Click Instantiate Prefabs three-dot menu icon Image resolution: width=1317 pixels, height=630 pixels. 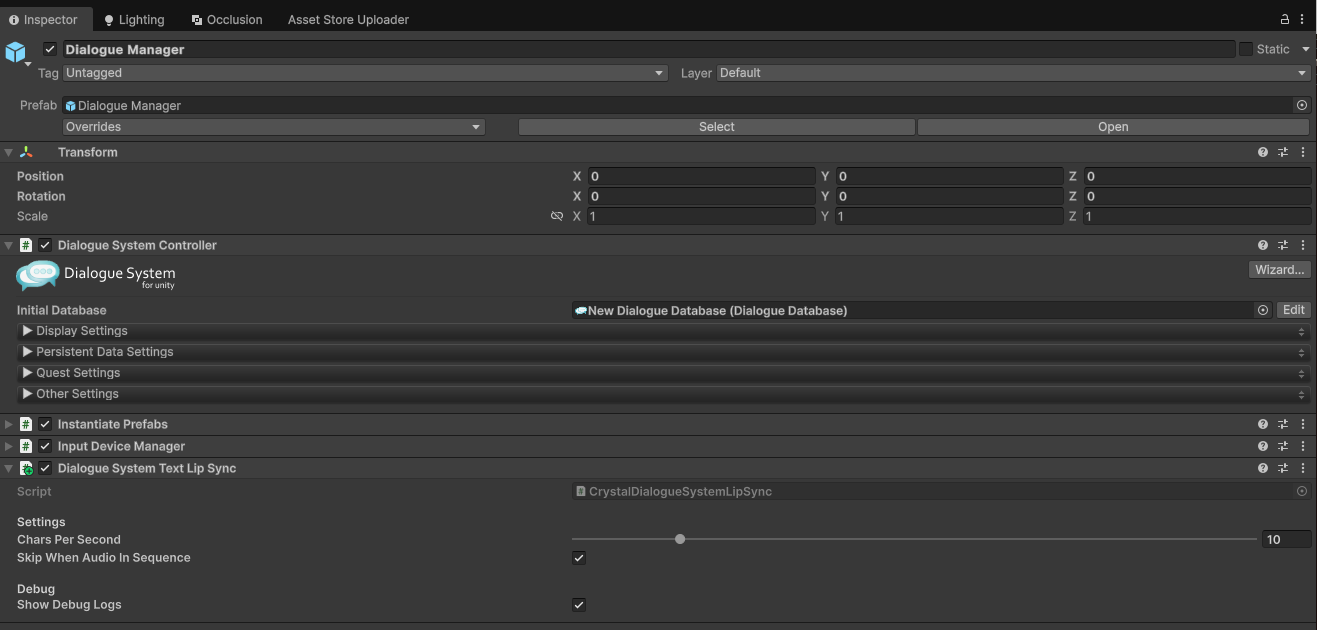[1303, 425]
